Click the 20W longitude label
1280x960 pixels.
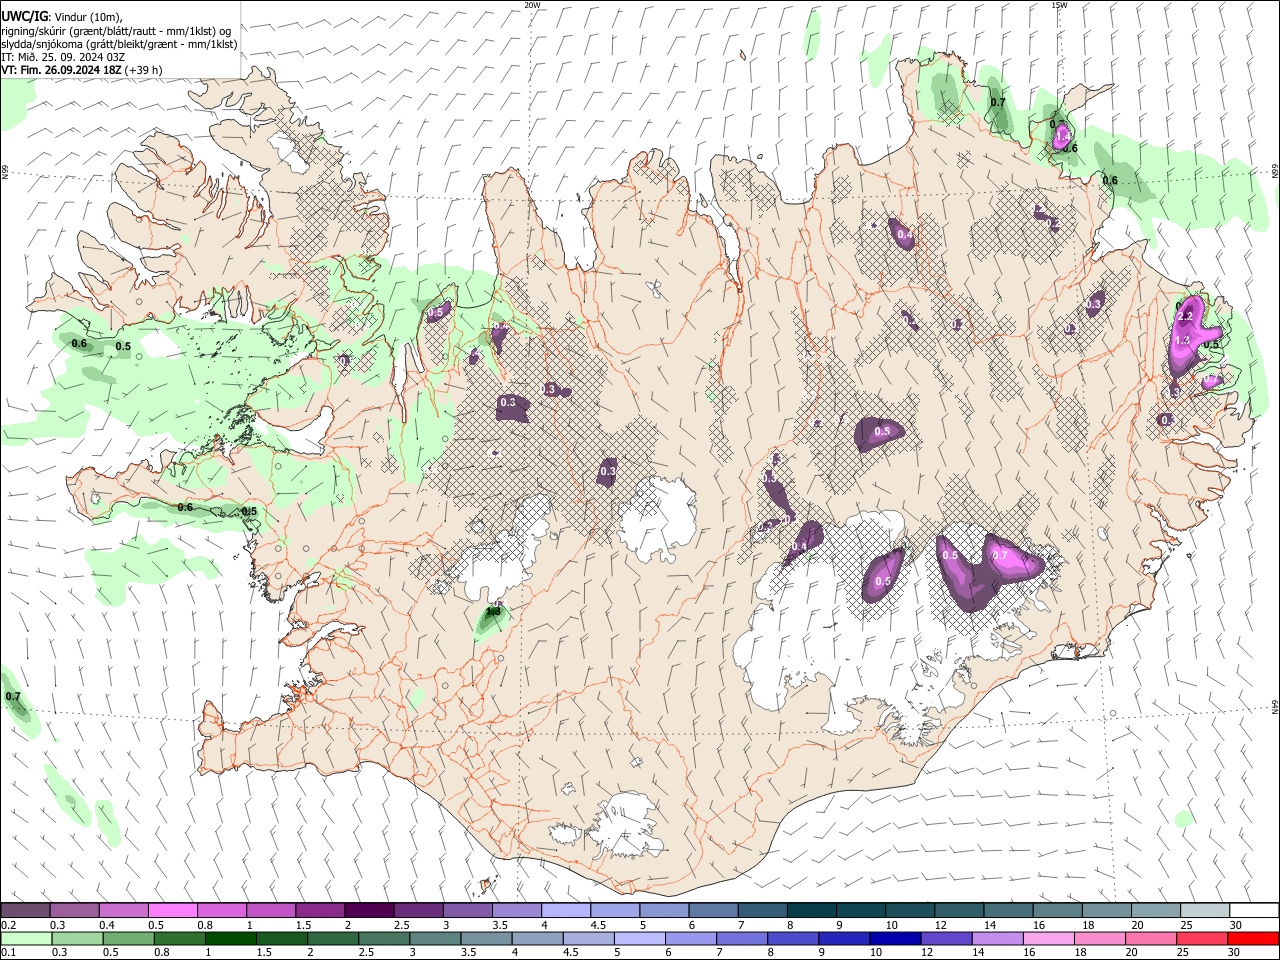(532, 5)
